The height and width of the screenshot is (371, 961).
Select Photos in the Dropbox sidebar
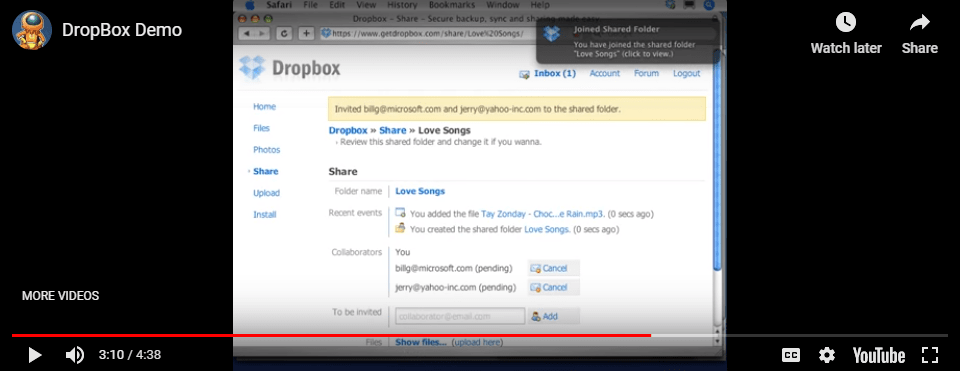[267, 150]
